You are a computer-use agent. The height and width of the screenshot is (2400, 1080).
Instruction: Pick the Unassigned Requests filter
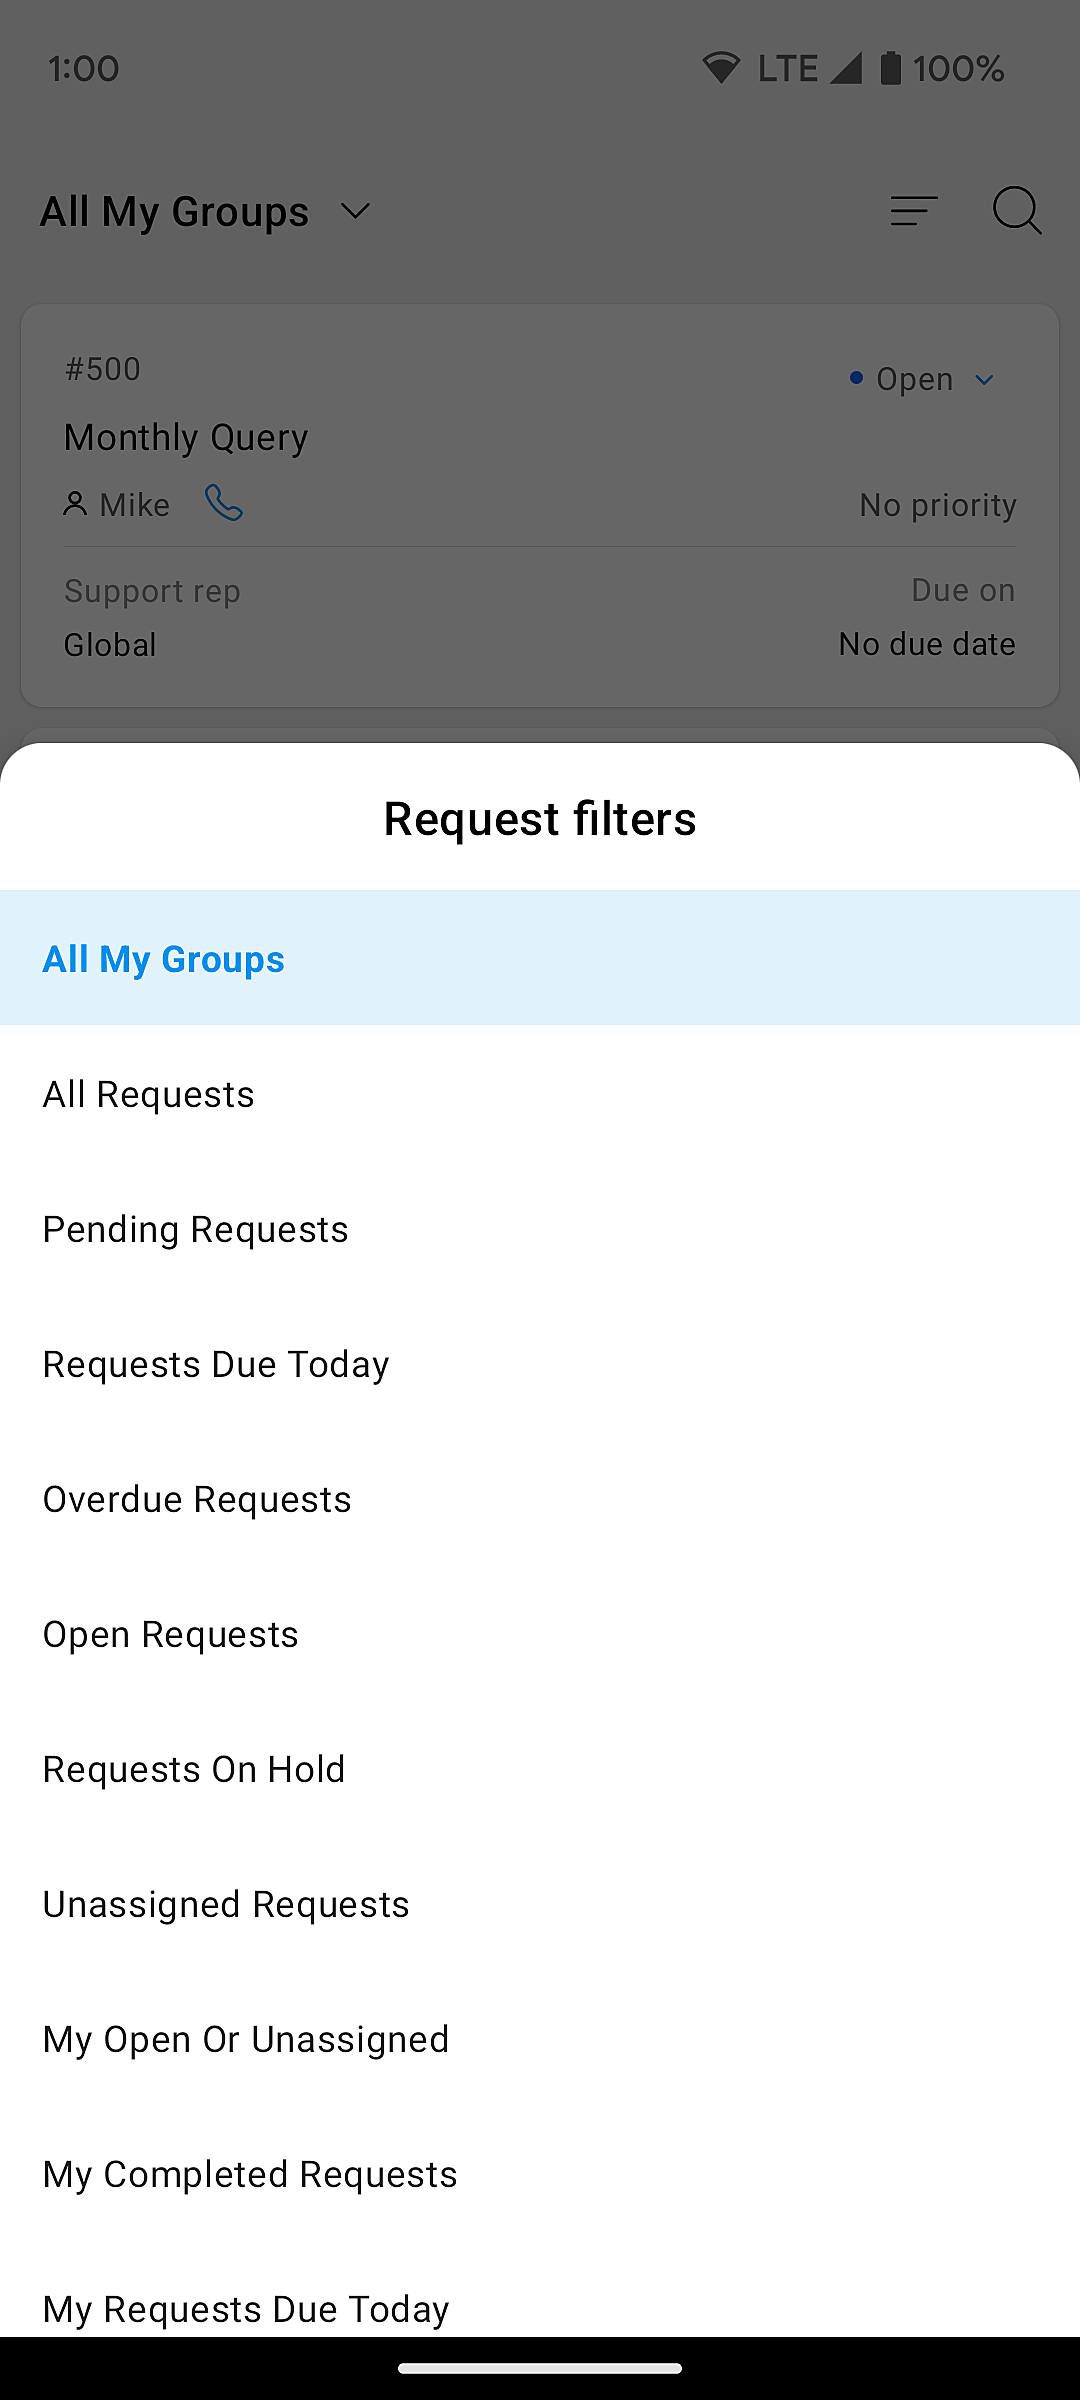tap(226, 1904)
